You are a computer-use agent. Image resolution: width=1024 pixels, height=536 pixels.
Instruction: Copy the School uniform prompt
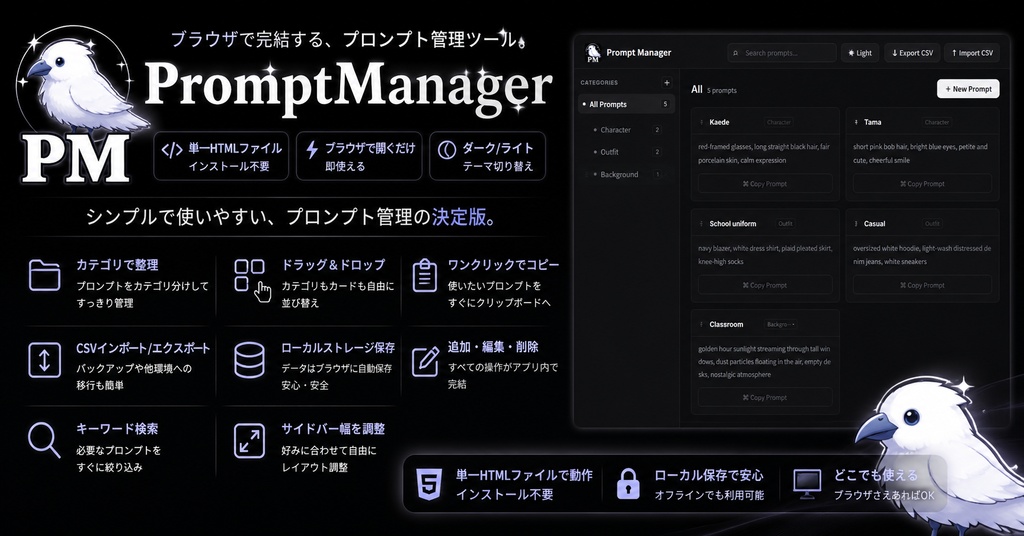point(765,285)
